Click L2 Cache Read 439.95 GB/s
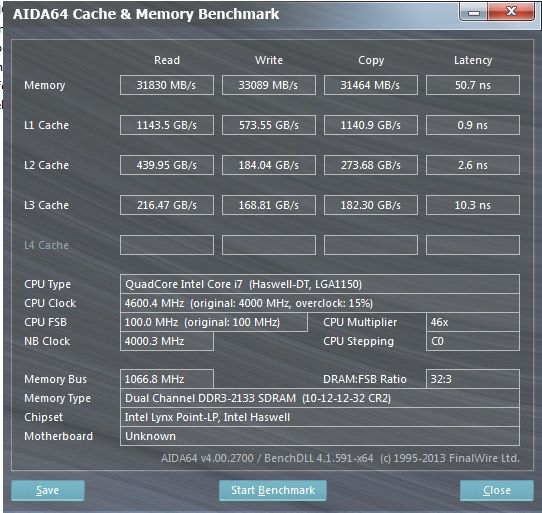The width and height of the screenshot is (542, 513). 167,165
